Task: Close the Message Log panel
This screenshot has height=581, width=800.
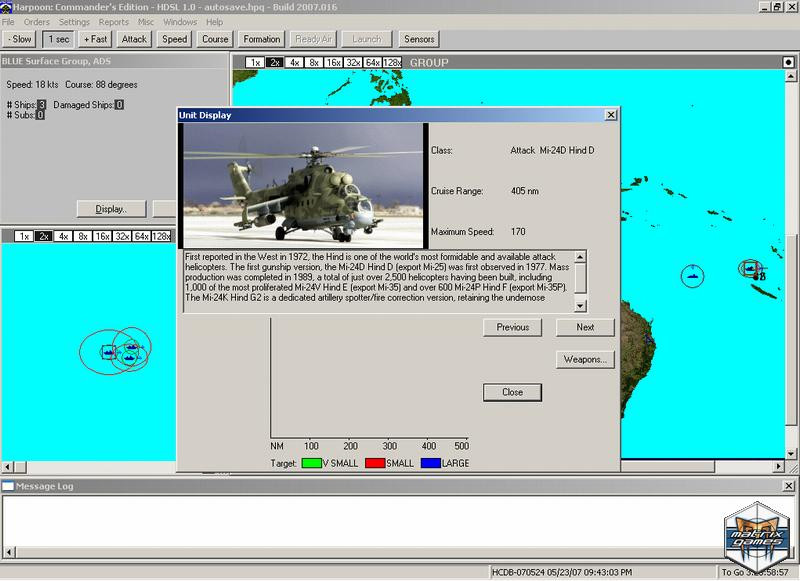Action: (x=788, y=486)
